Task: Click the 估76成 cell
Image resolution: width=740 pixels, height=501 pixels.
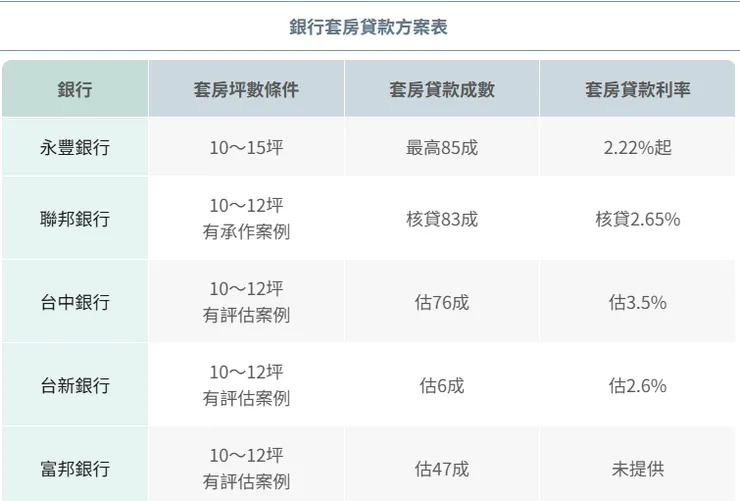Action: tap(442, 302)
